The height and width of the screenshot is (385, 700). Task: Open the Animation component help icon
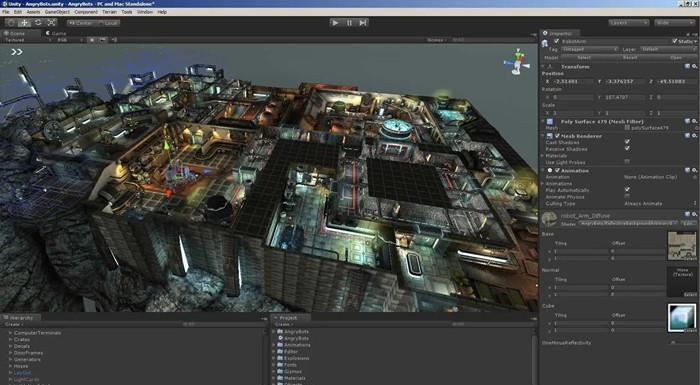click(x=687, y=170)
